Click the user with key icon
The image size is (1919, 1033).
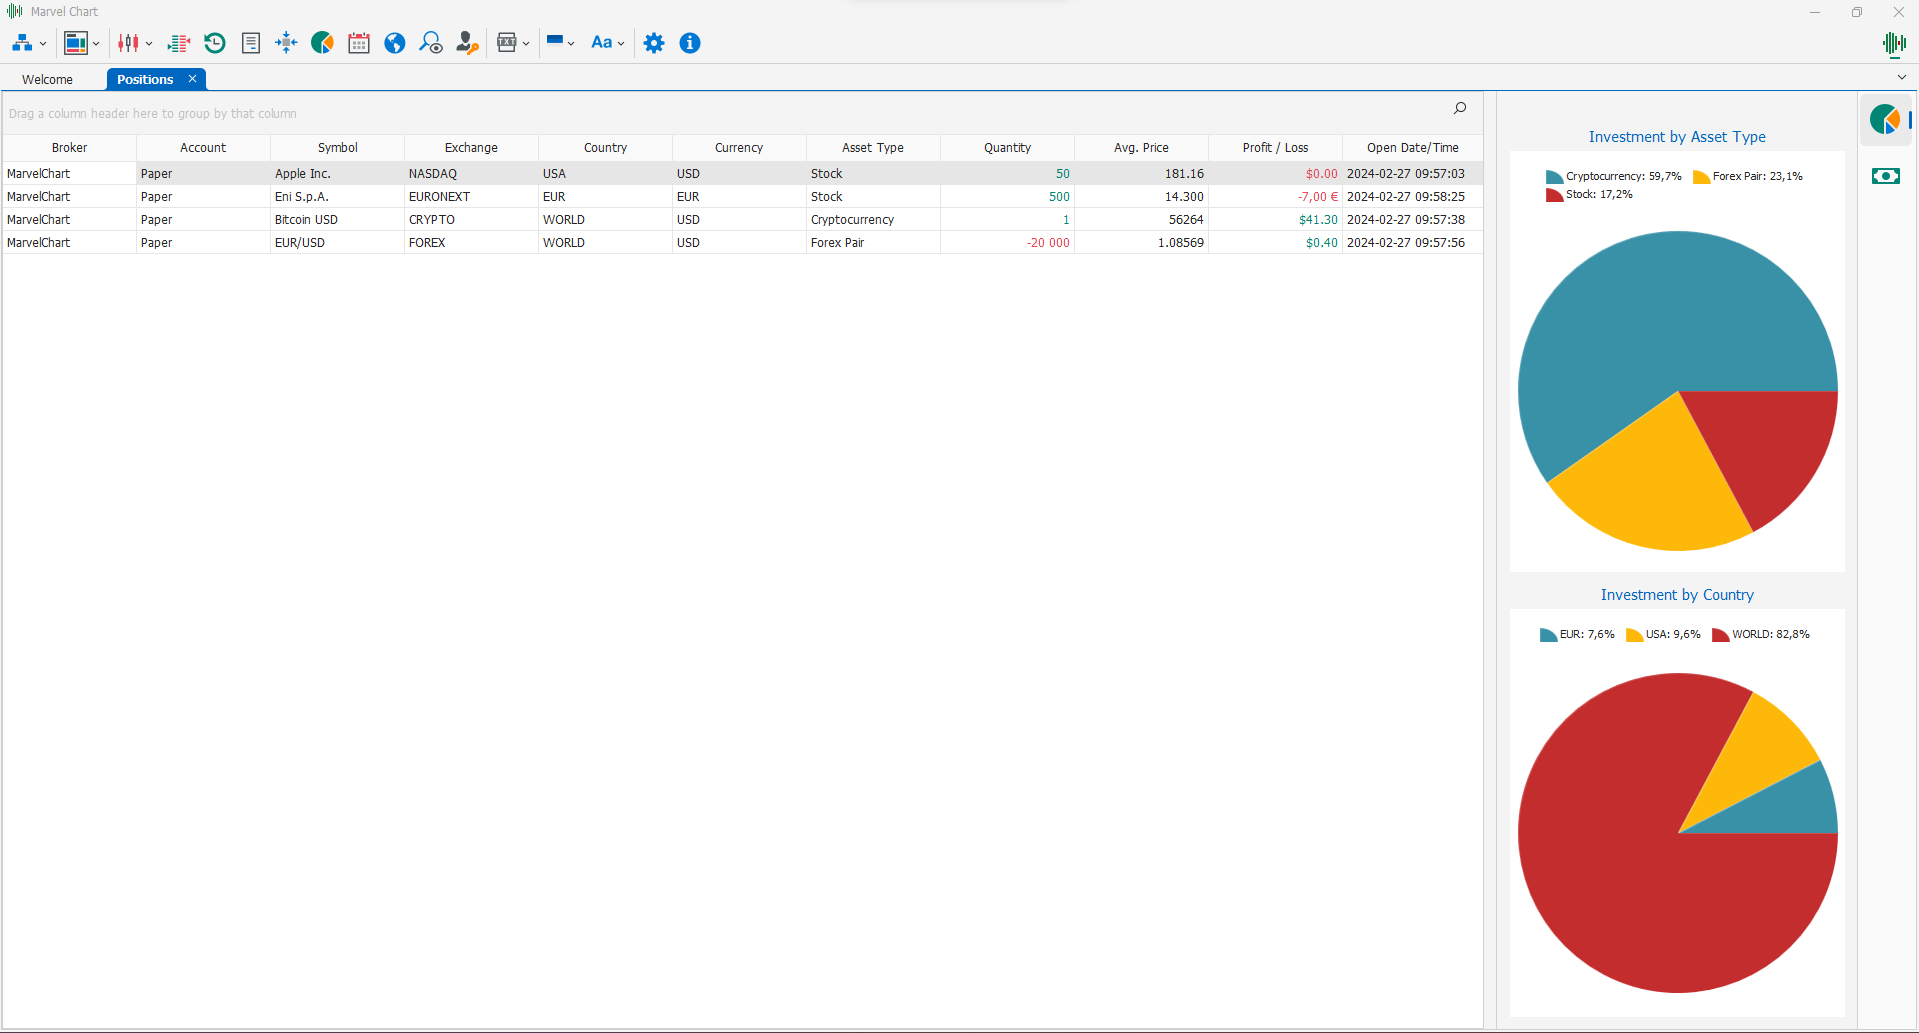[467, 43]
